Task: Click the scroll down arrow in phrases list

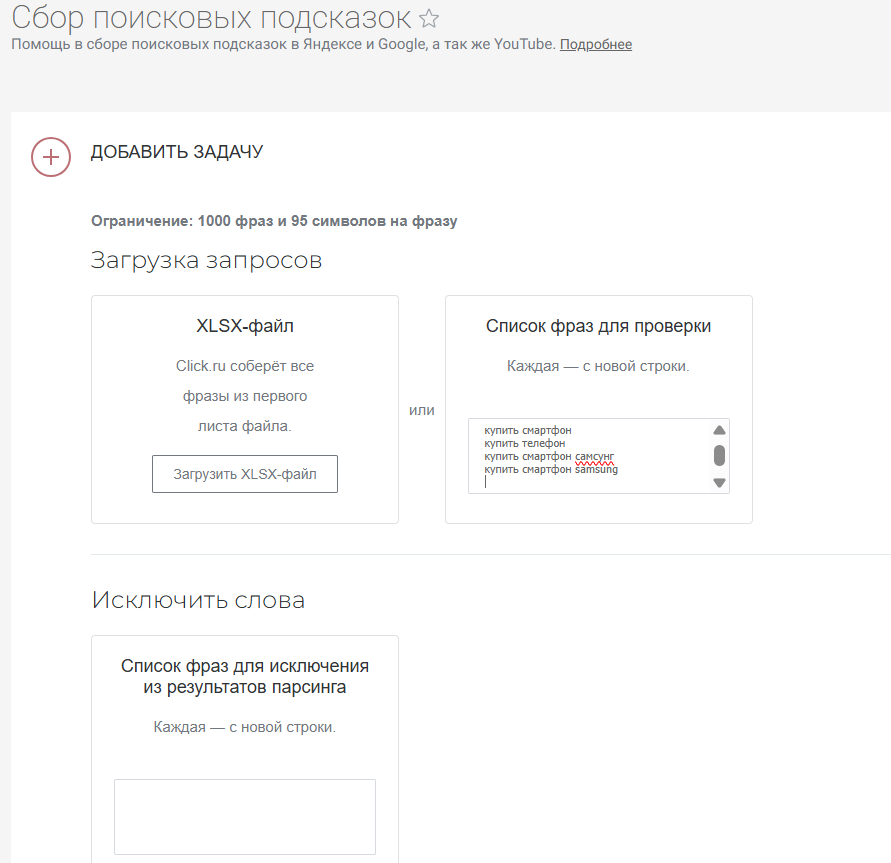Action: click(x=718, y=483)
